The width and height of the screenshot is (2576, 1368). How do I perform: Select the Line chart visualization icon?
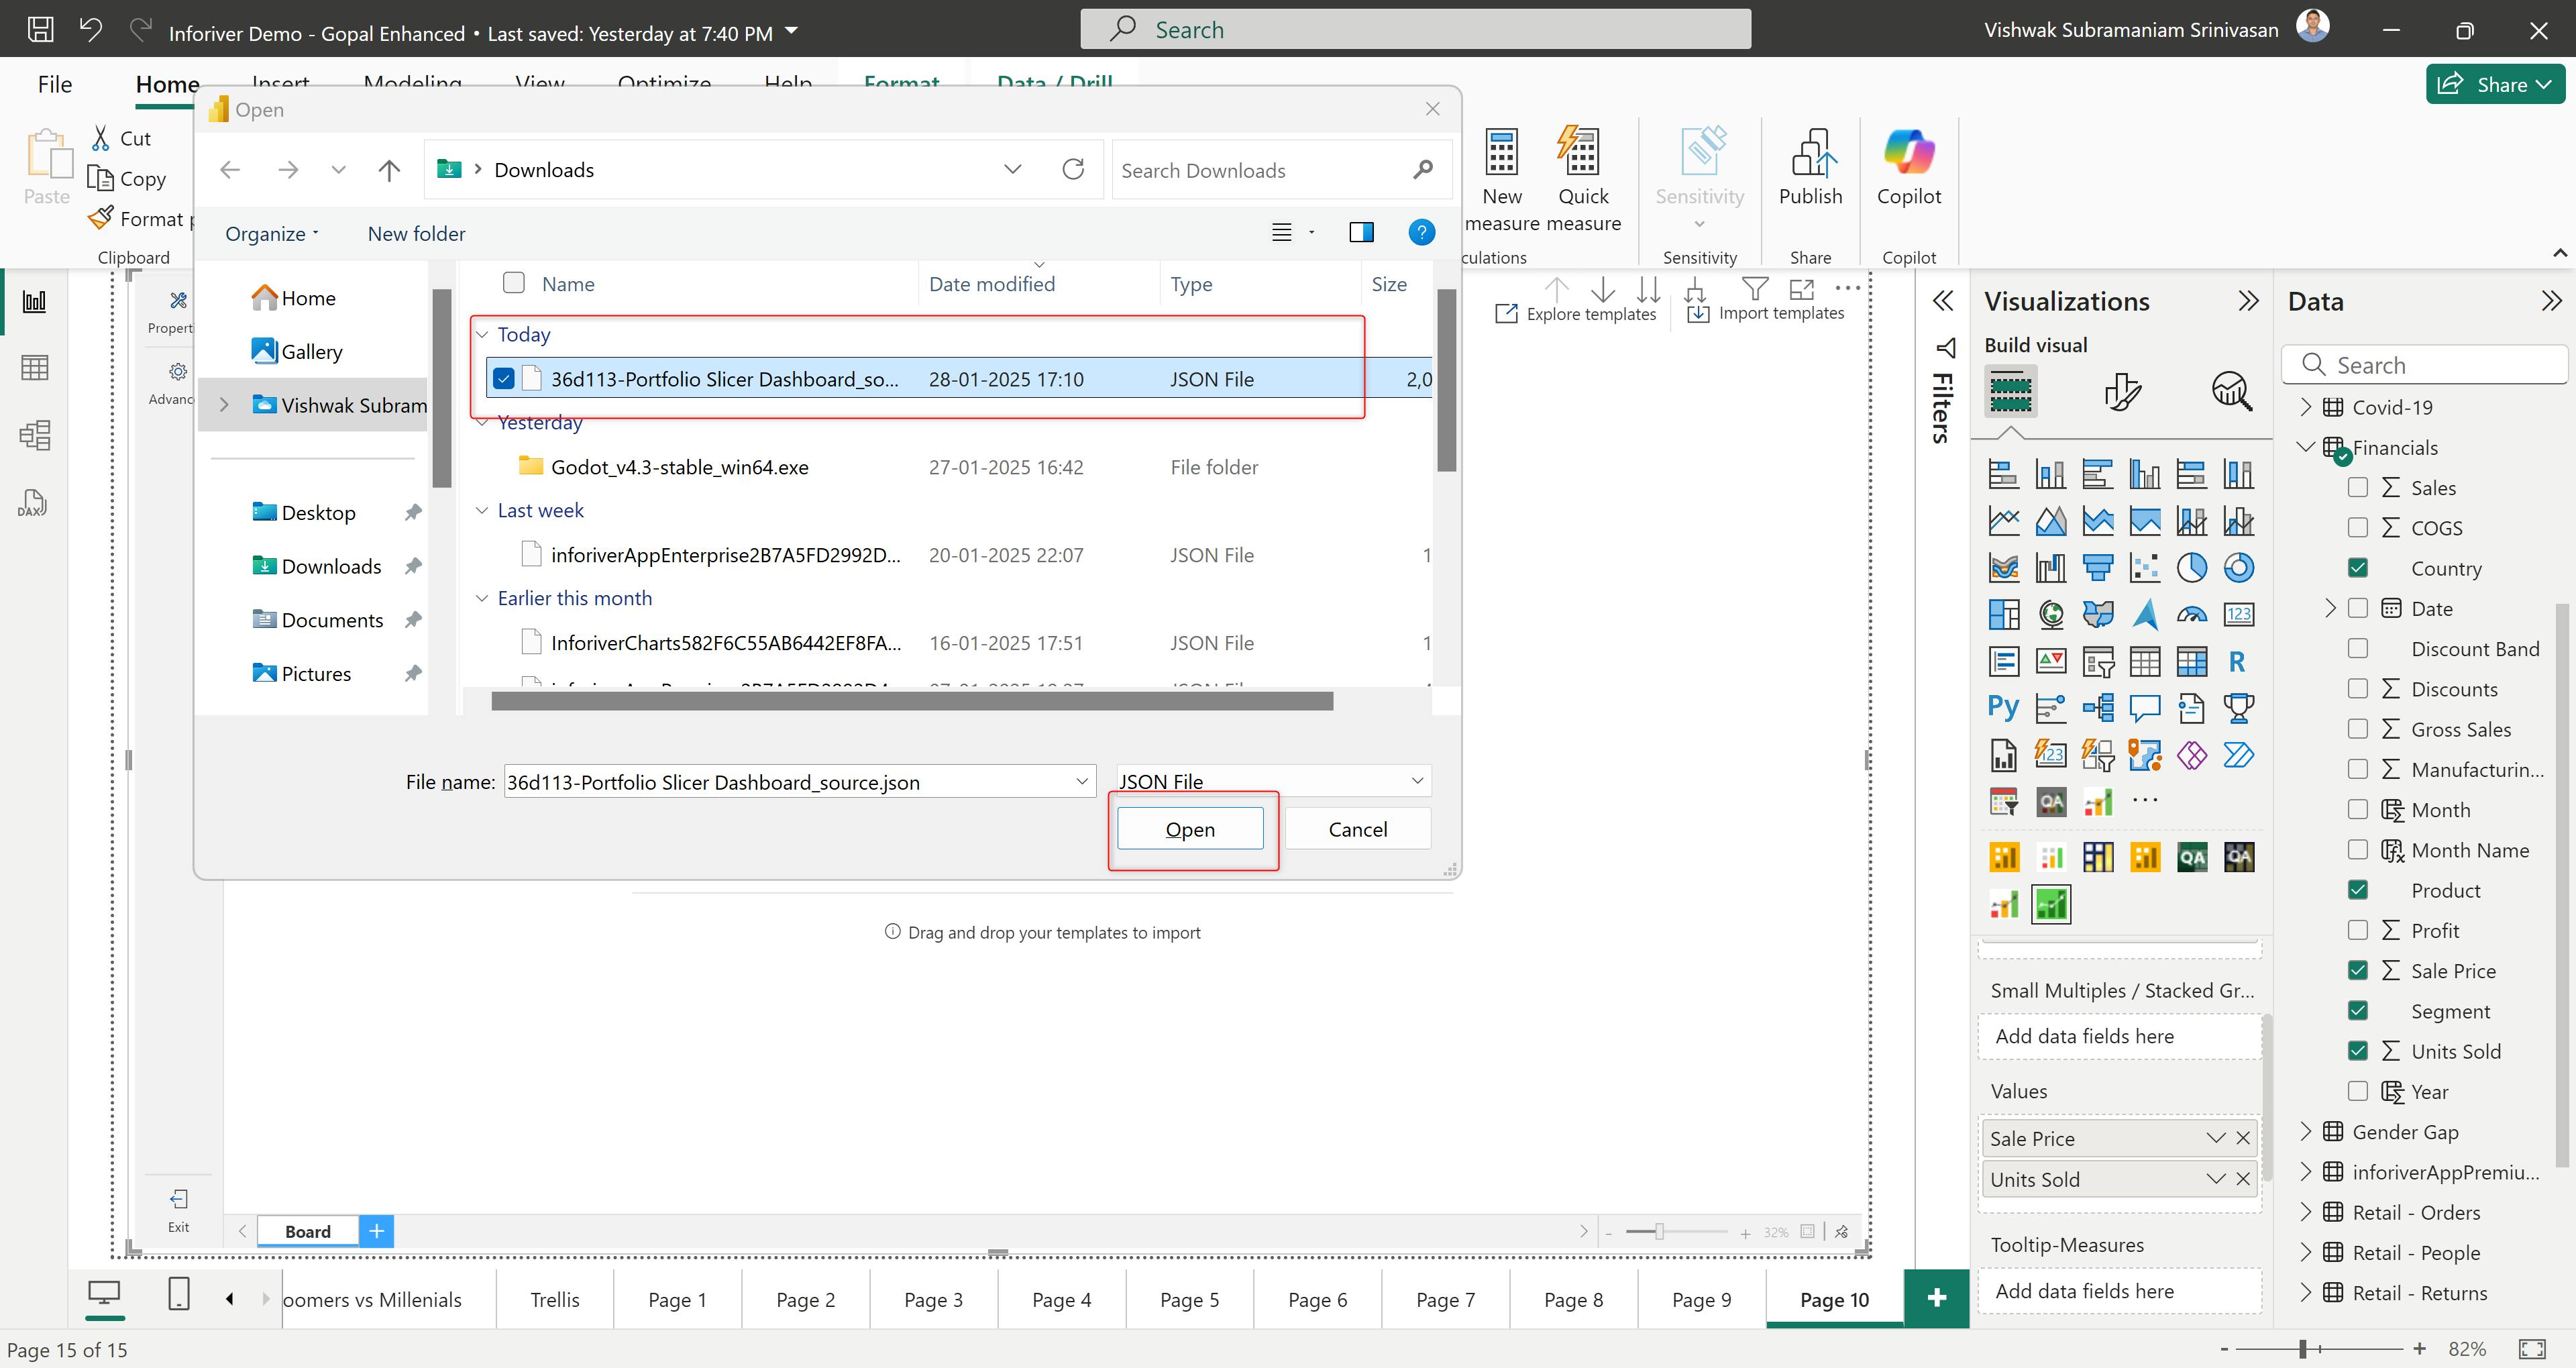coord(2003,521)
